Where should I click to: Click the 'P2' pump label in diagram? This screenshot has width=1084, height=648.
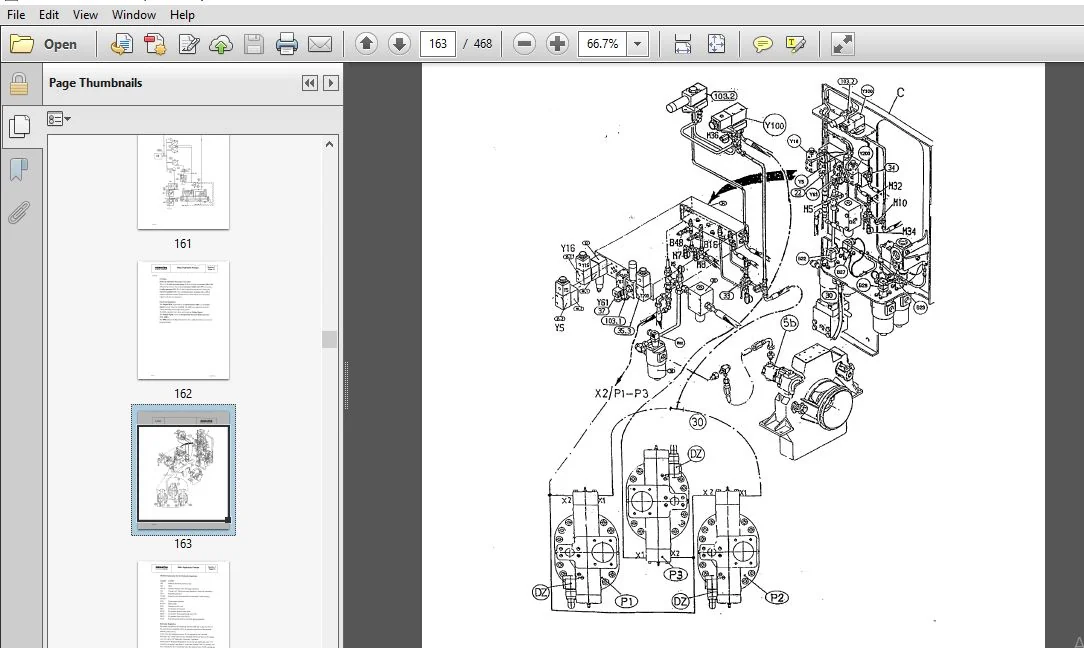(776, 598)
